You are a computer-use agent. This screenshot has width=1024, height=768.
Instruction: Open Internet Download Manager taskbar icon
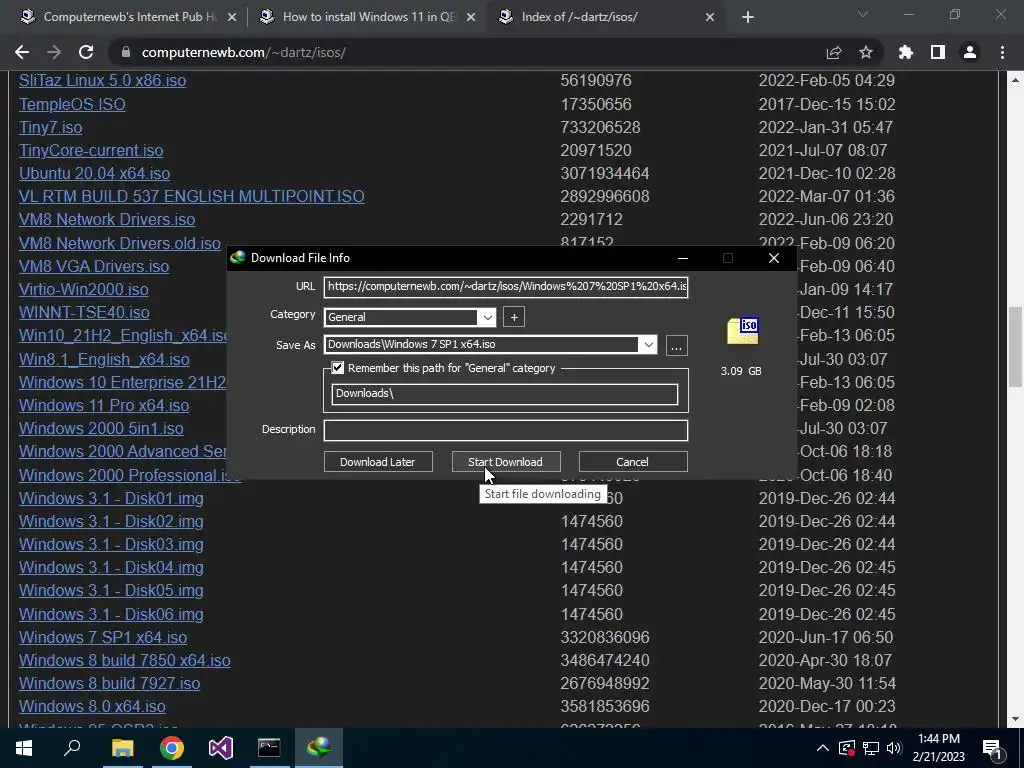(x=319, y=748)
